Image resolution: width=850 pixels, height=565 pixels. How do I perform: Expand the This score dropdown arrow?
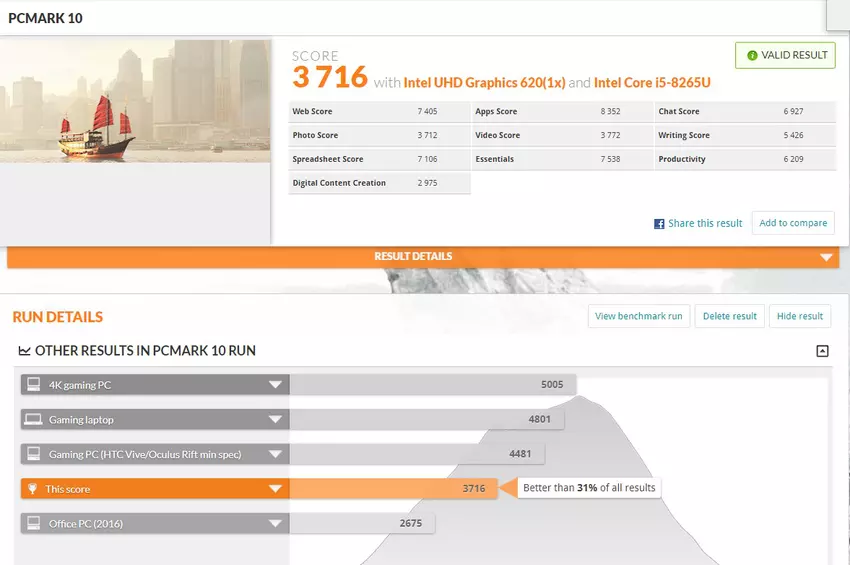point(274,489)
